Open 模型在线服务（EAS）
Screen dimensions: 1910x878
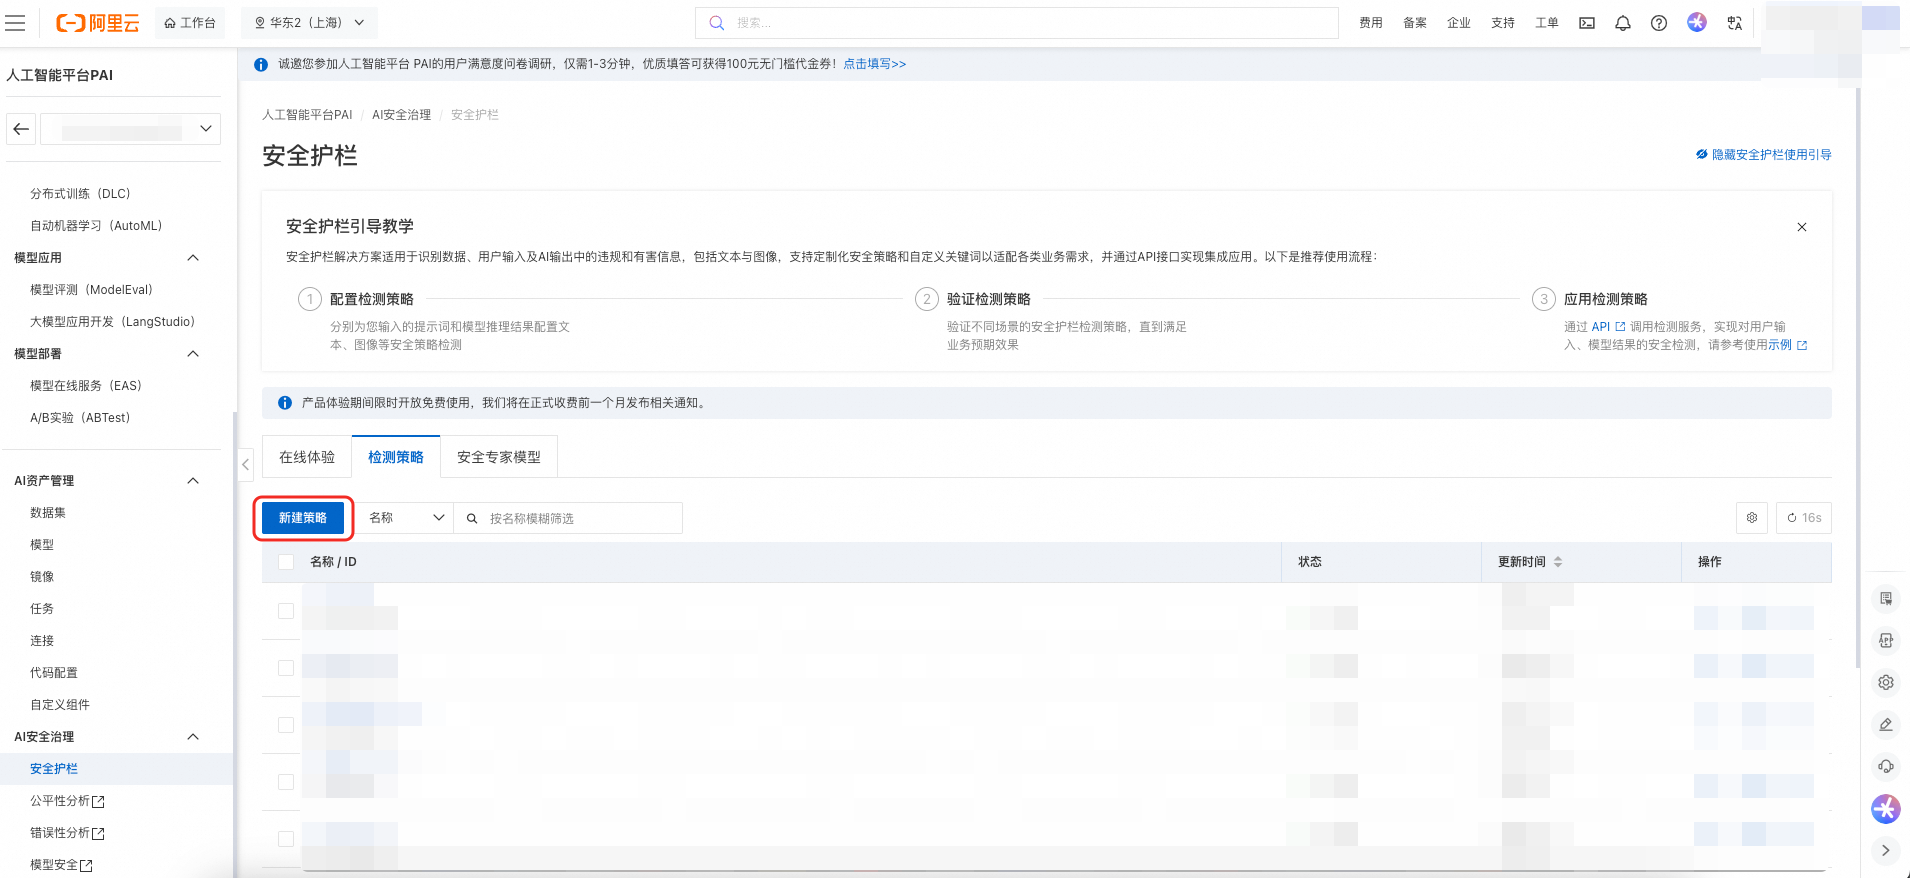[x=86, y=386]
